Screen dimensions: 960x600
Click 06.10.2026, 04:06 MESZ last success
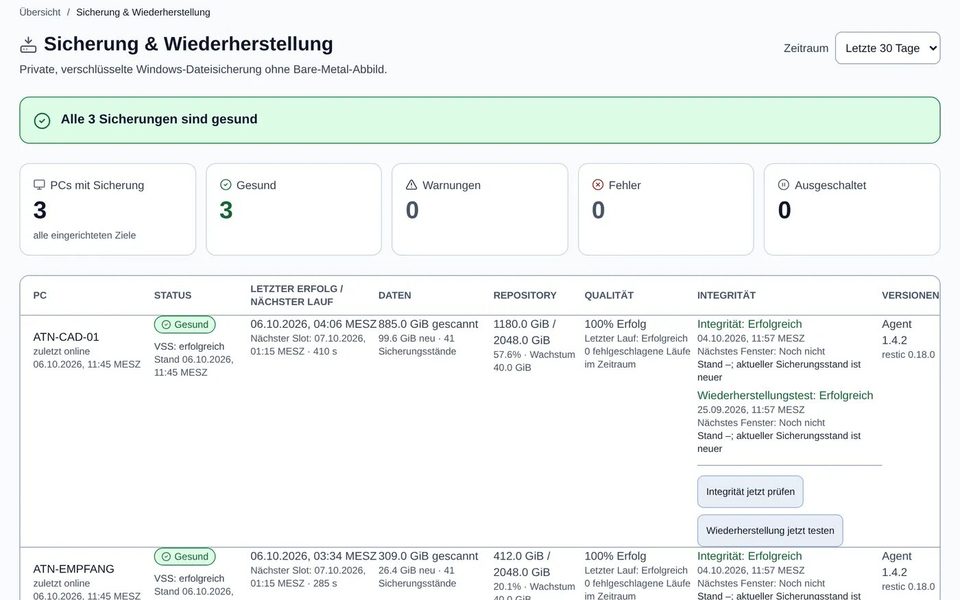[313, 324]
